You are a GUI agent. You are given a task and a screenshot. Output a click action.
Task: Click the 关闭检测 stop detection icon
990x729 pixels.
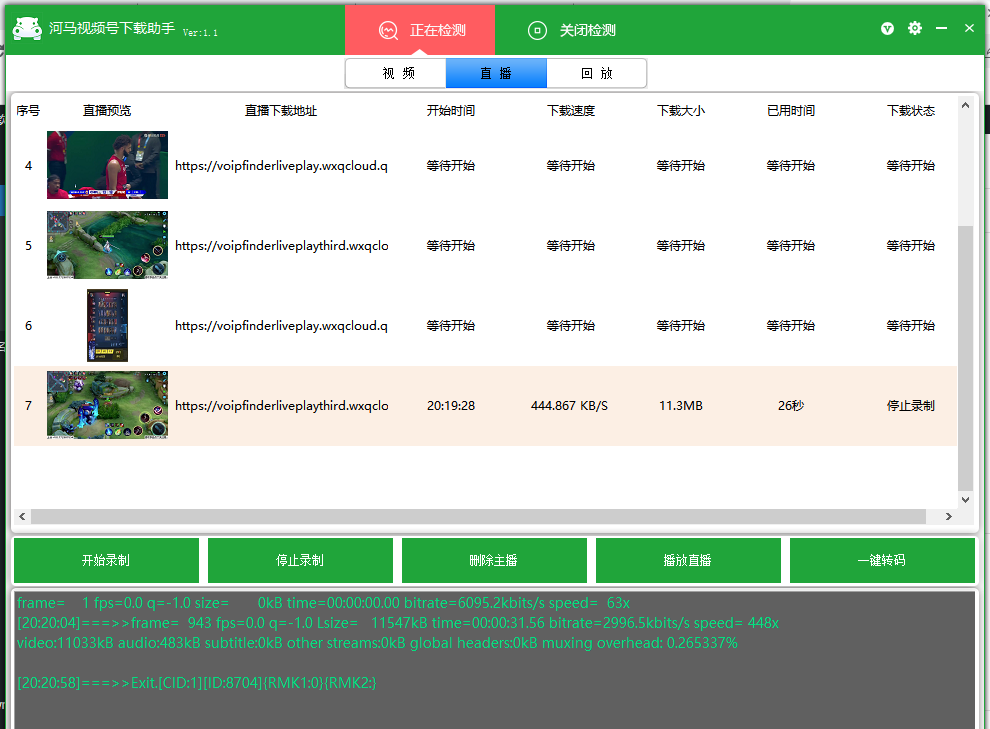point(538,30)
